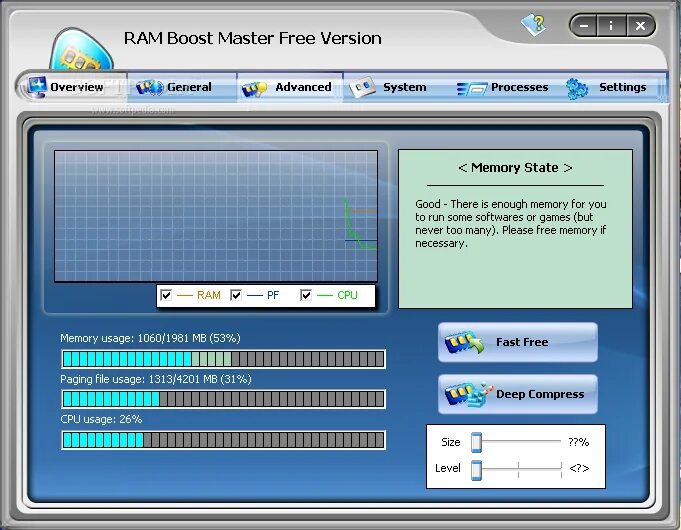
Task: Click the '<?>' level value
Action: (579, 468)
